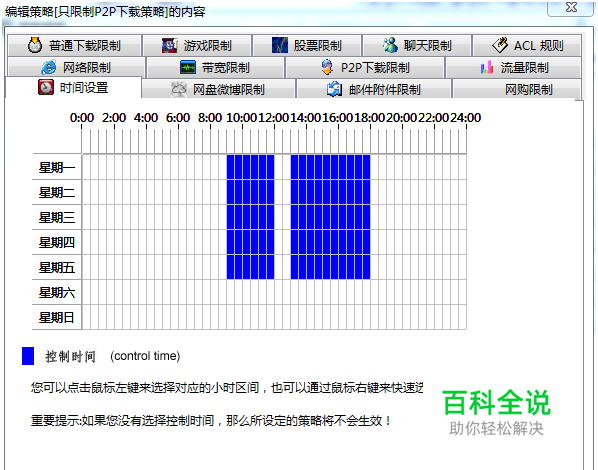598x470 pixels.
Task: Open the 网购限制 tab
Action: pos(517,89)
